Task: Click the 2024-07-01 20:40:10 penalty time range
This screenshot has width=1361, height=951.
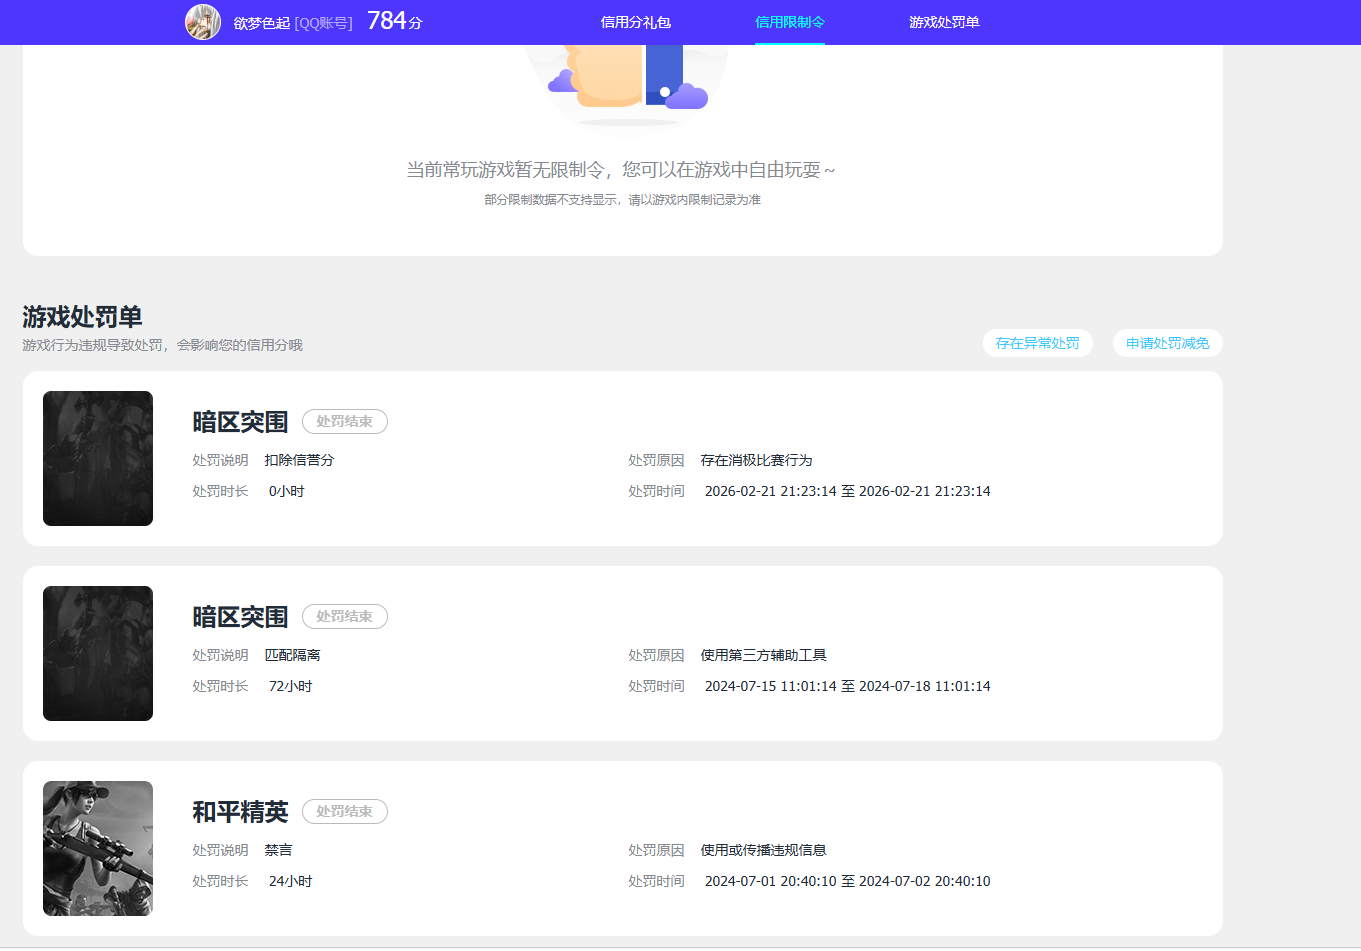Action: [x=848, y=881]
